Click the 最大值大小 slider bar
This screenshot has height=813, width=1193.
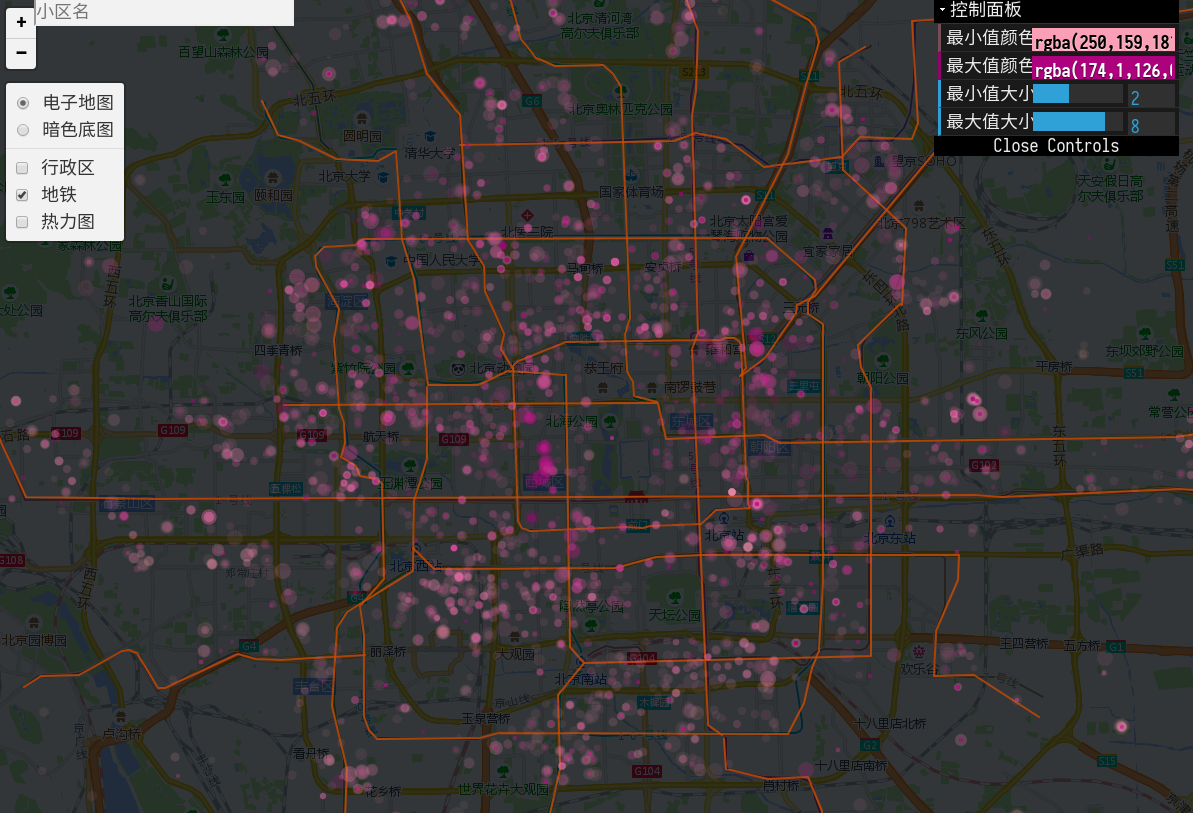pos(1077,122)
